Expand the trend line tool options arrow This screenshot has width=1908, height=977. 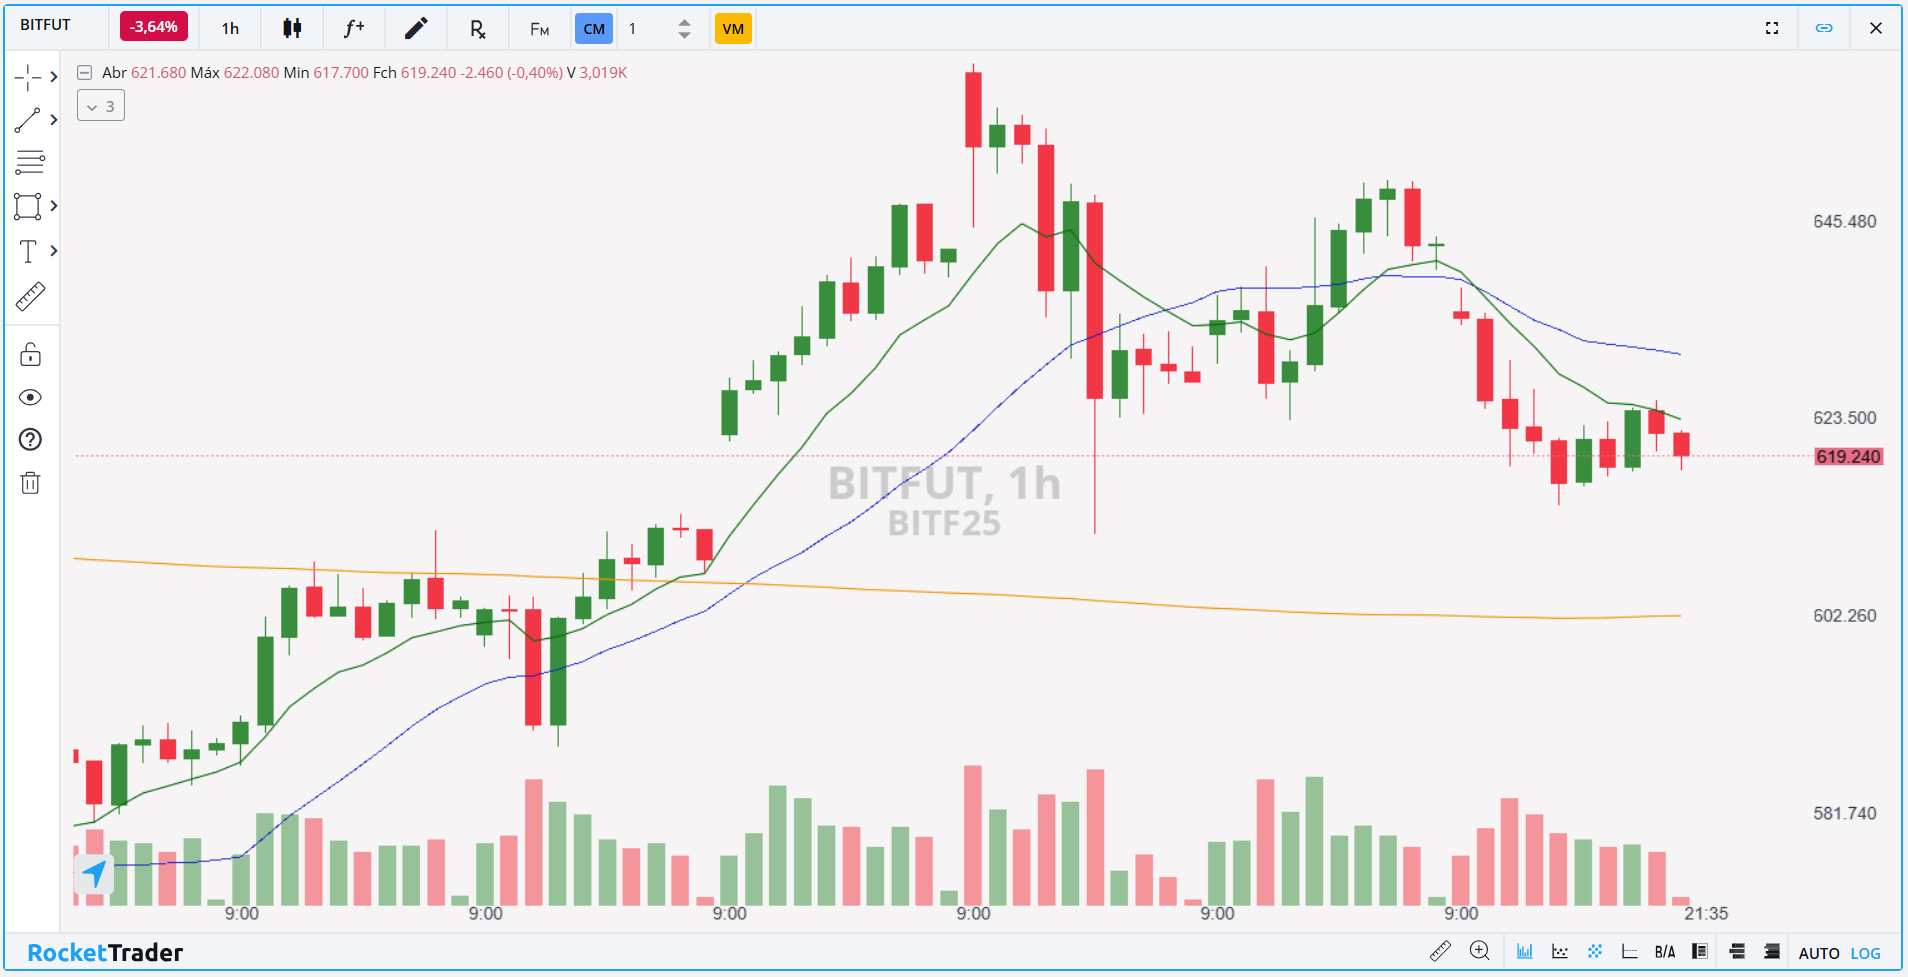click(54, 120)
